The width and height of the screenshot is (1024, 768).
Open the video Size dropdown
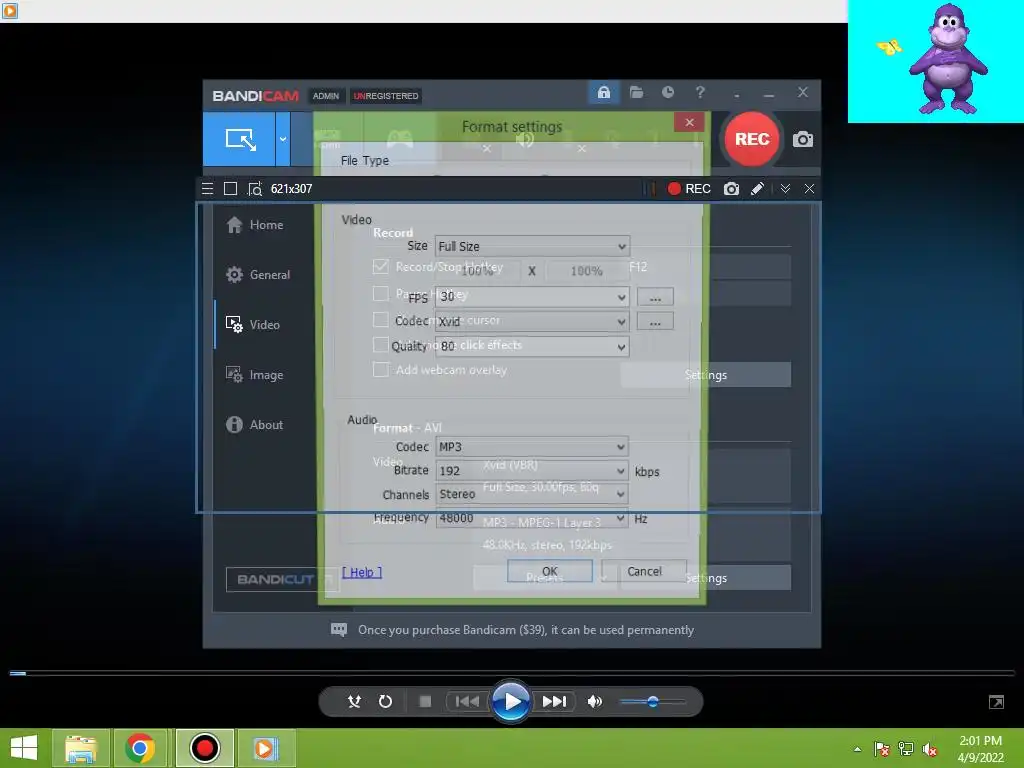(532, 246)
